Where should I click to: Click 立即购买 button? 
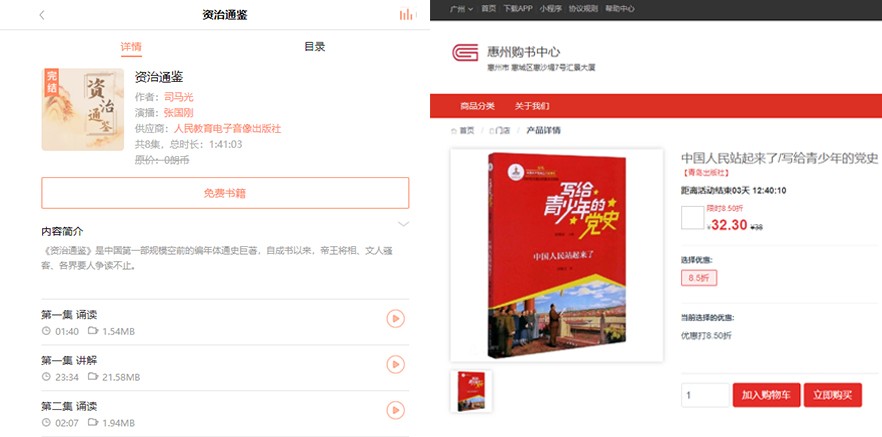(x=832, y=395)
